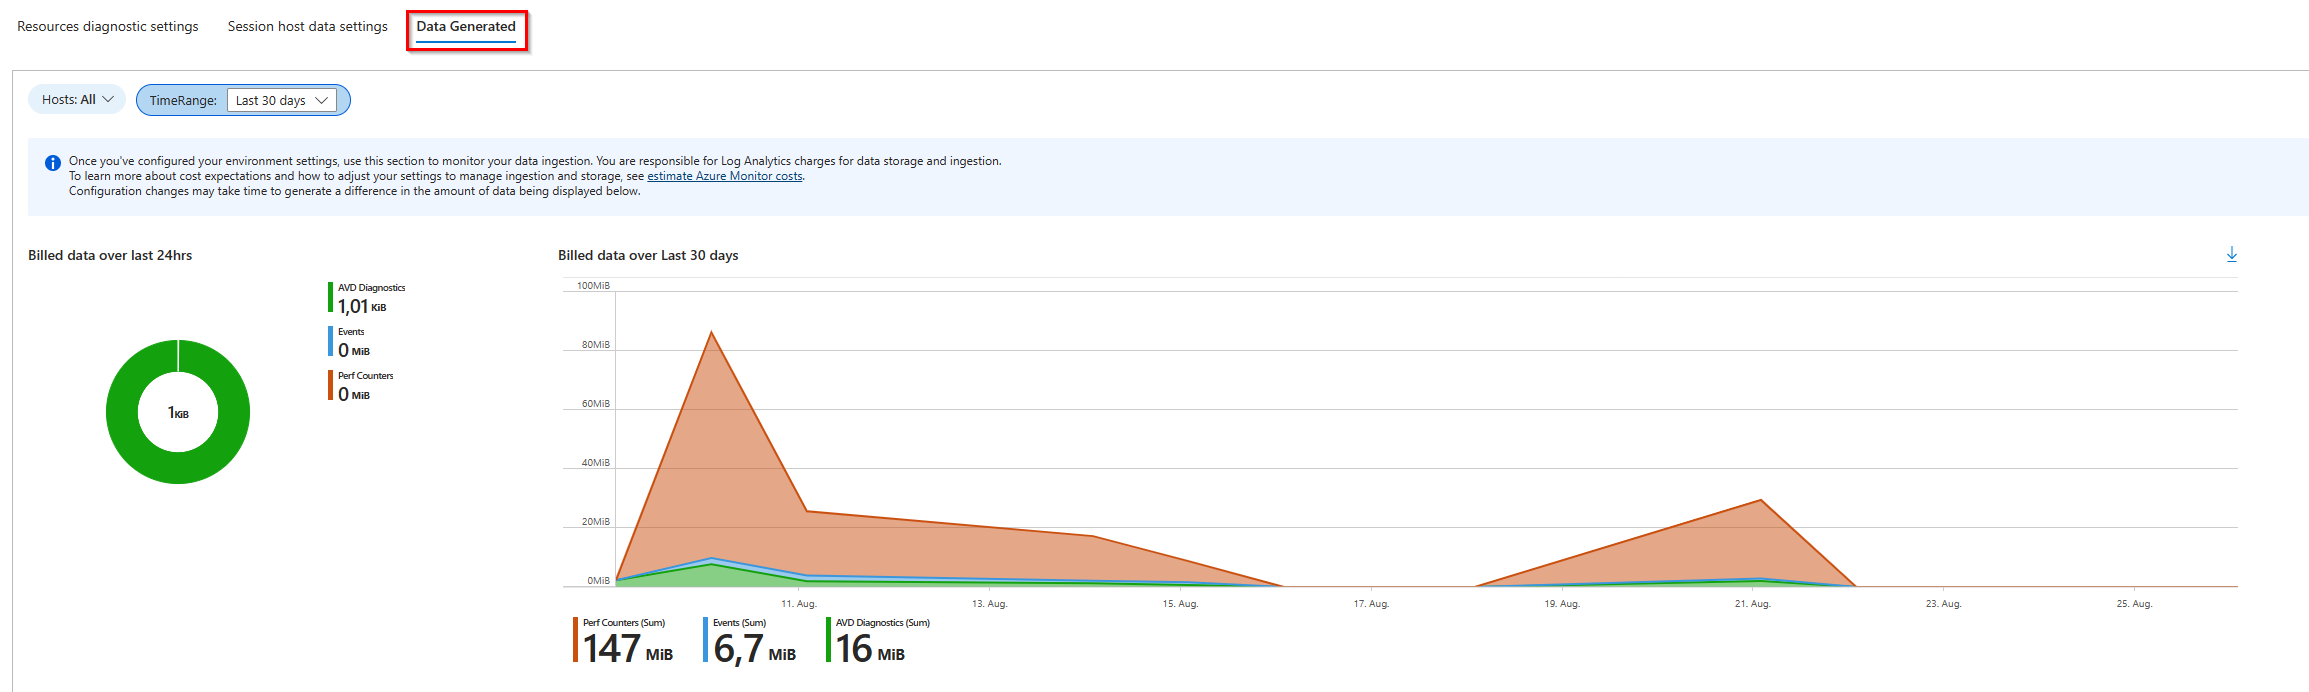Download the billed data chart
2309x692 pixels.
[2231, 254]
